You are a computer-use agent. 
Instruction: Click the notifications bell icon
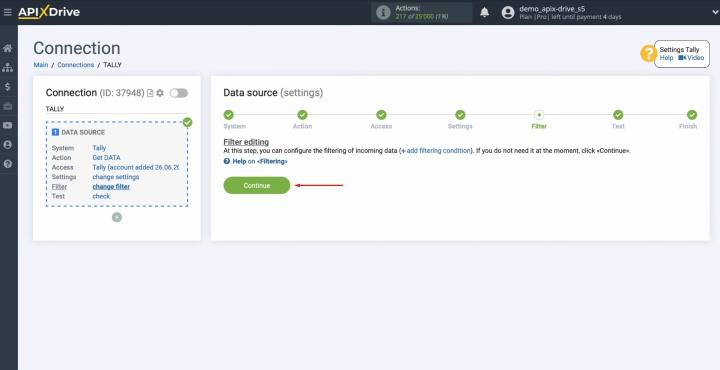coord(484,12)
